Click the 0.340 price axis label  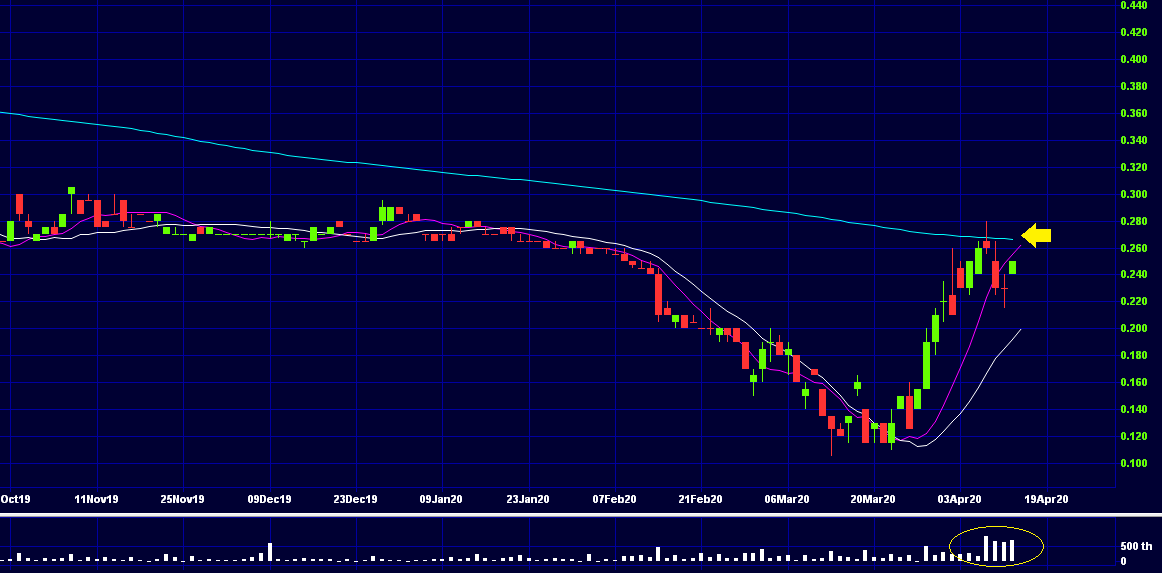(x=1135, y=140)
